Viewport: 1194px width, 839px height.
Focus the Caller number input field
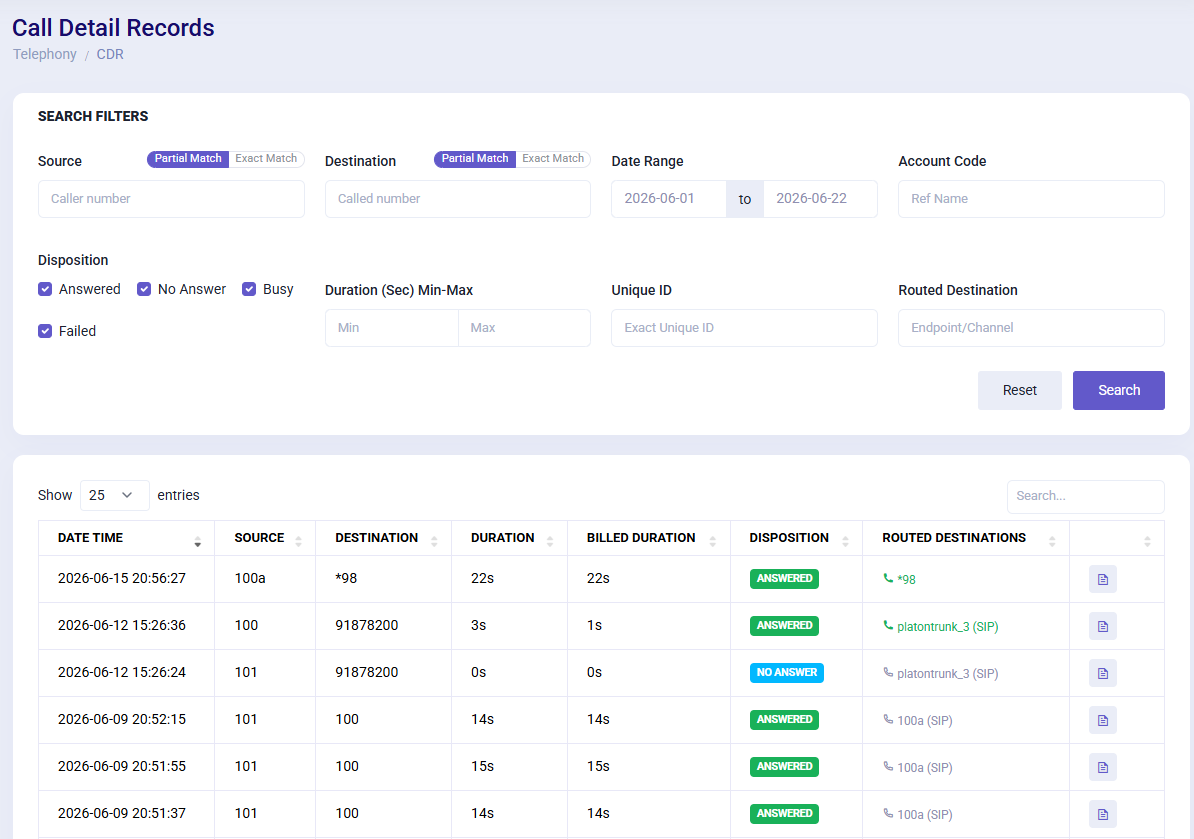[171, 199]
